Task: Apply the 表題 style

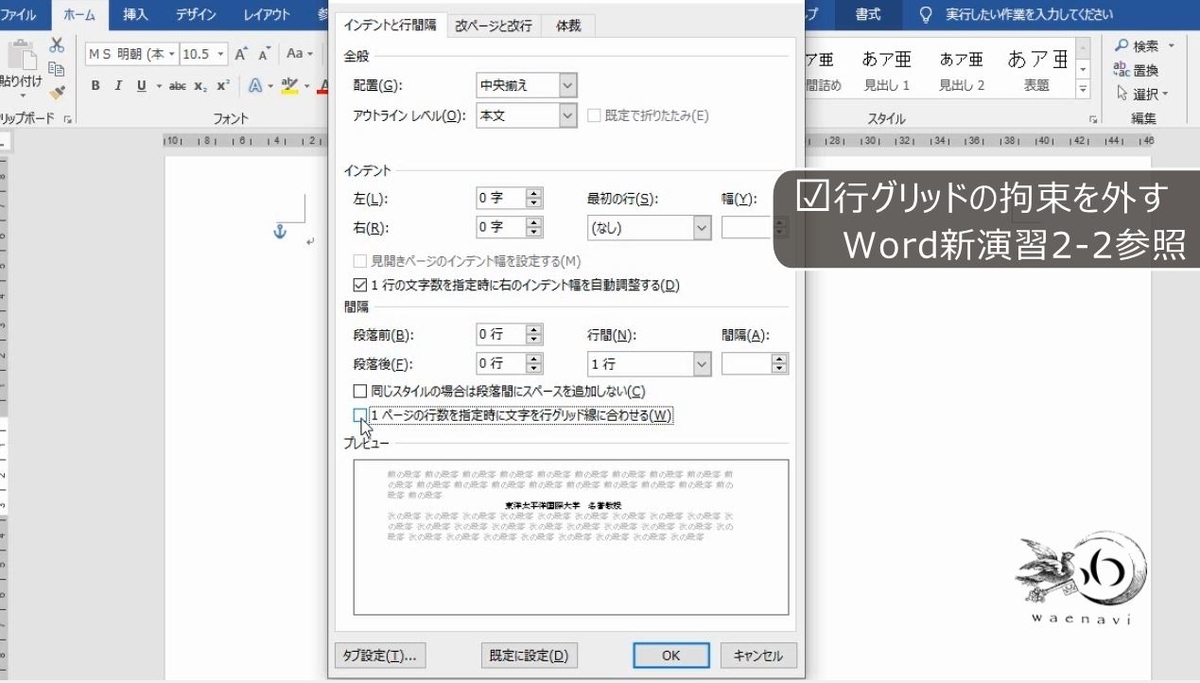Action: click(x=1036, y=70)
